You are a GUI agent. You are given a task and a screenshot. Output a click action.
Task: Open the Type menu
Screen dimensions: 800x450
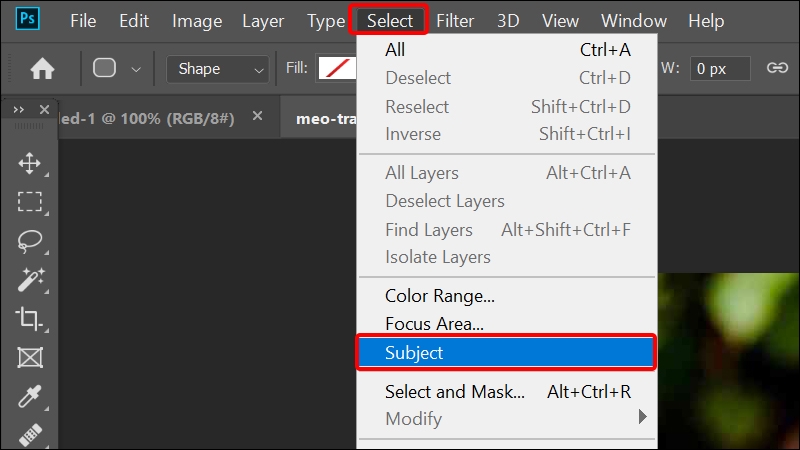pyautogui.click(x=326, y=21)
